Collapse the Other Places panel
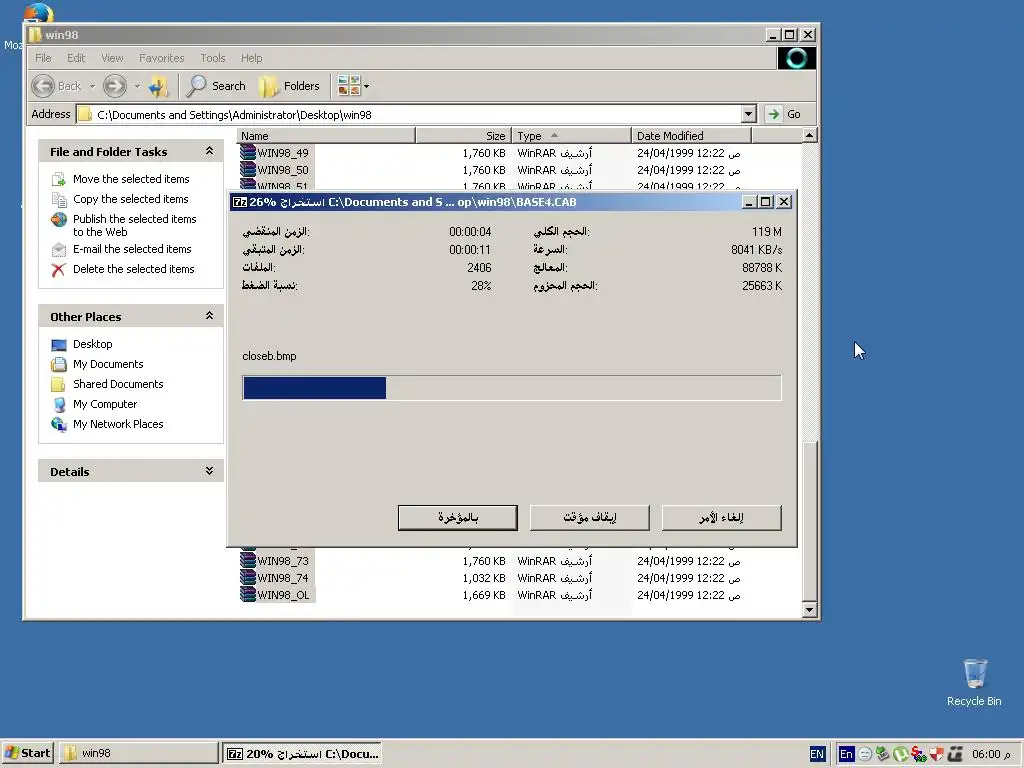The image size is (1024, 768). pyautogui.click(x=209, y=315)
